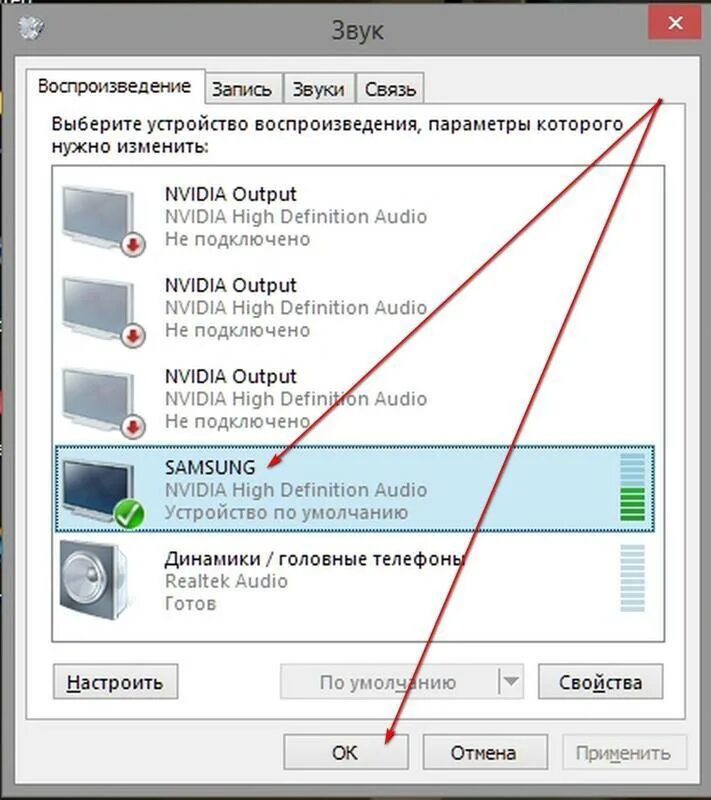Open the По умолчанию dropdown arrow
Screen dimensions: 711x800
511,681
